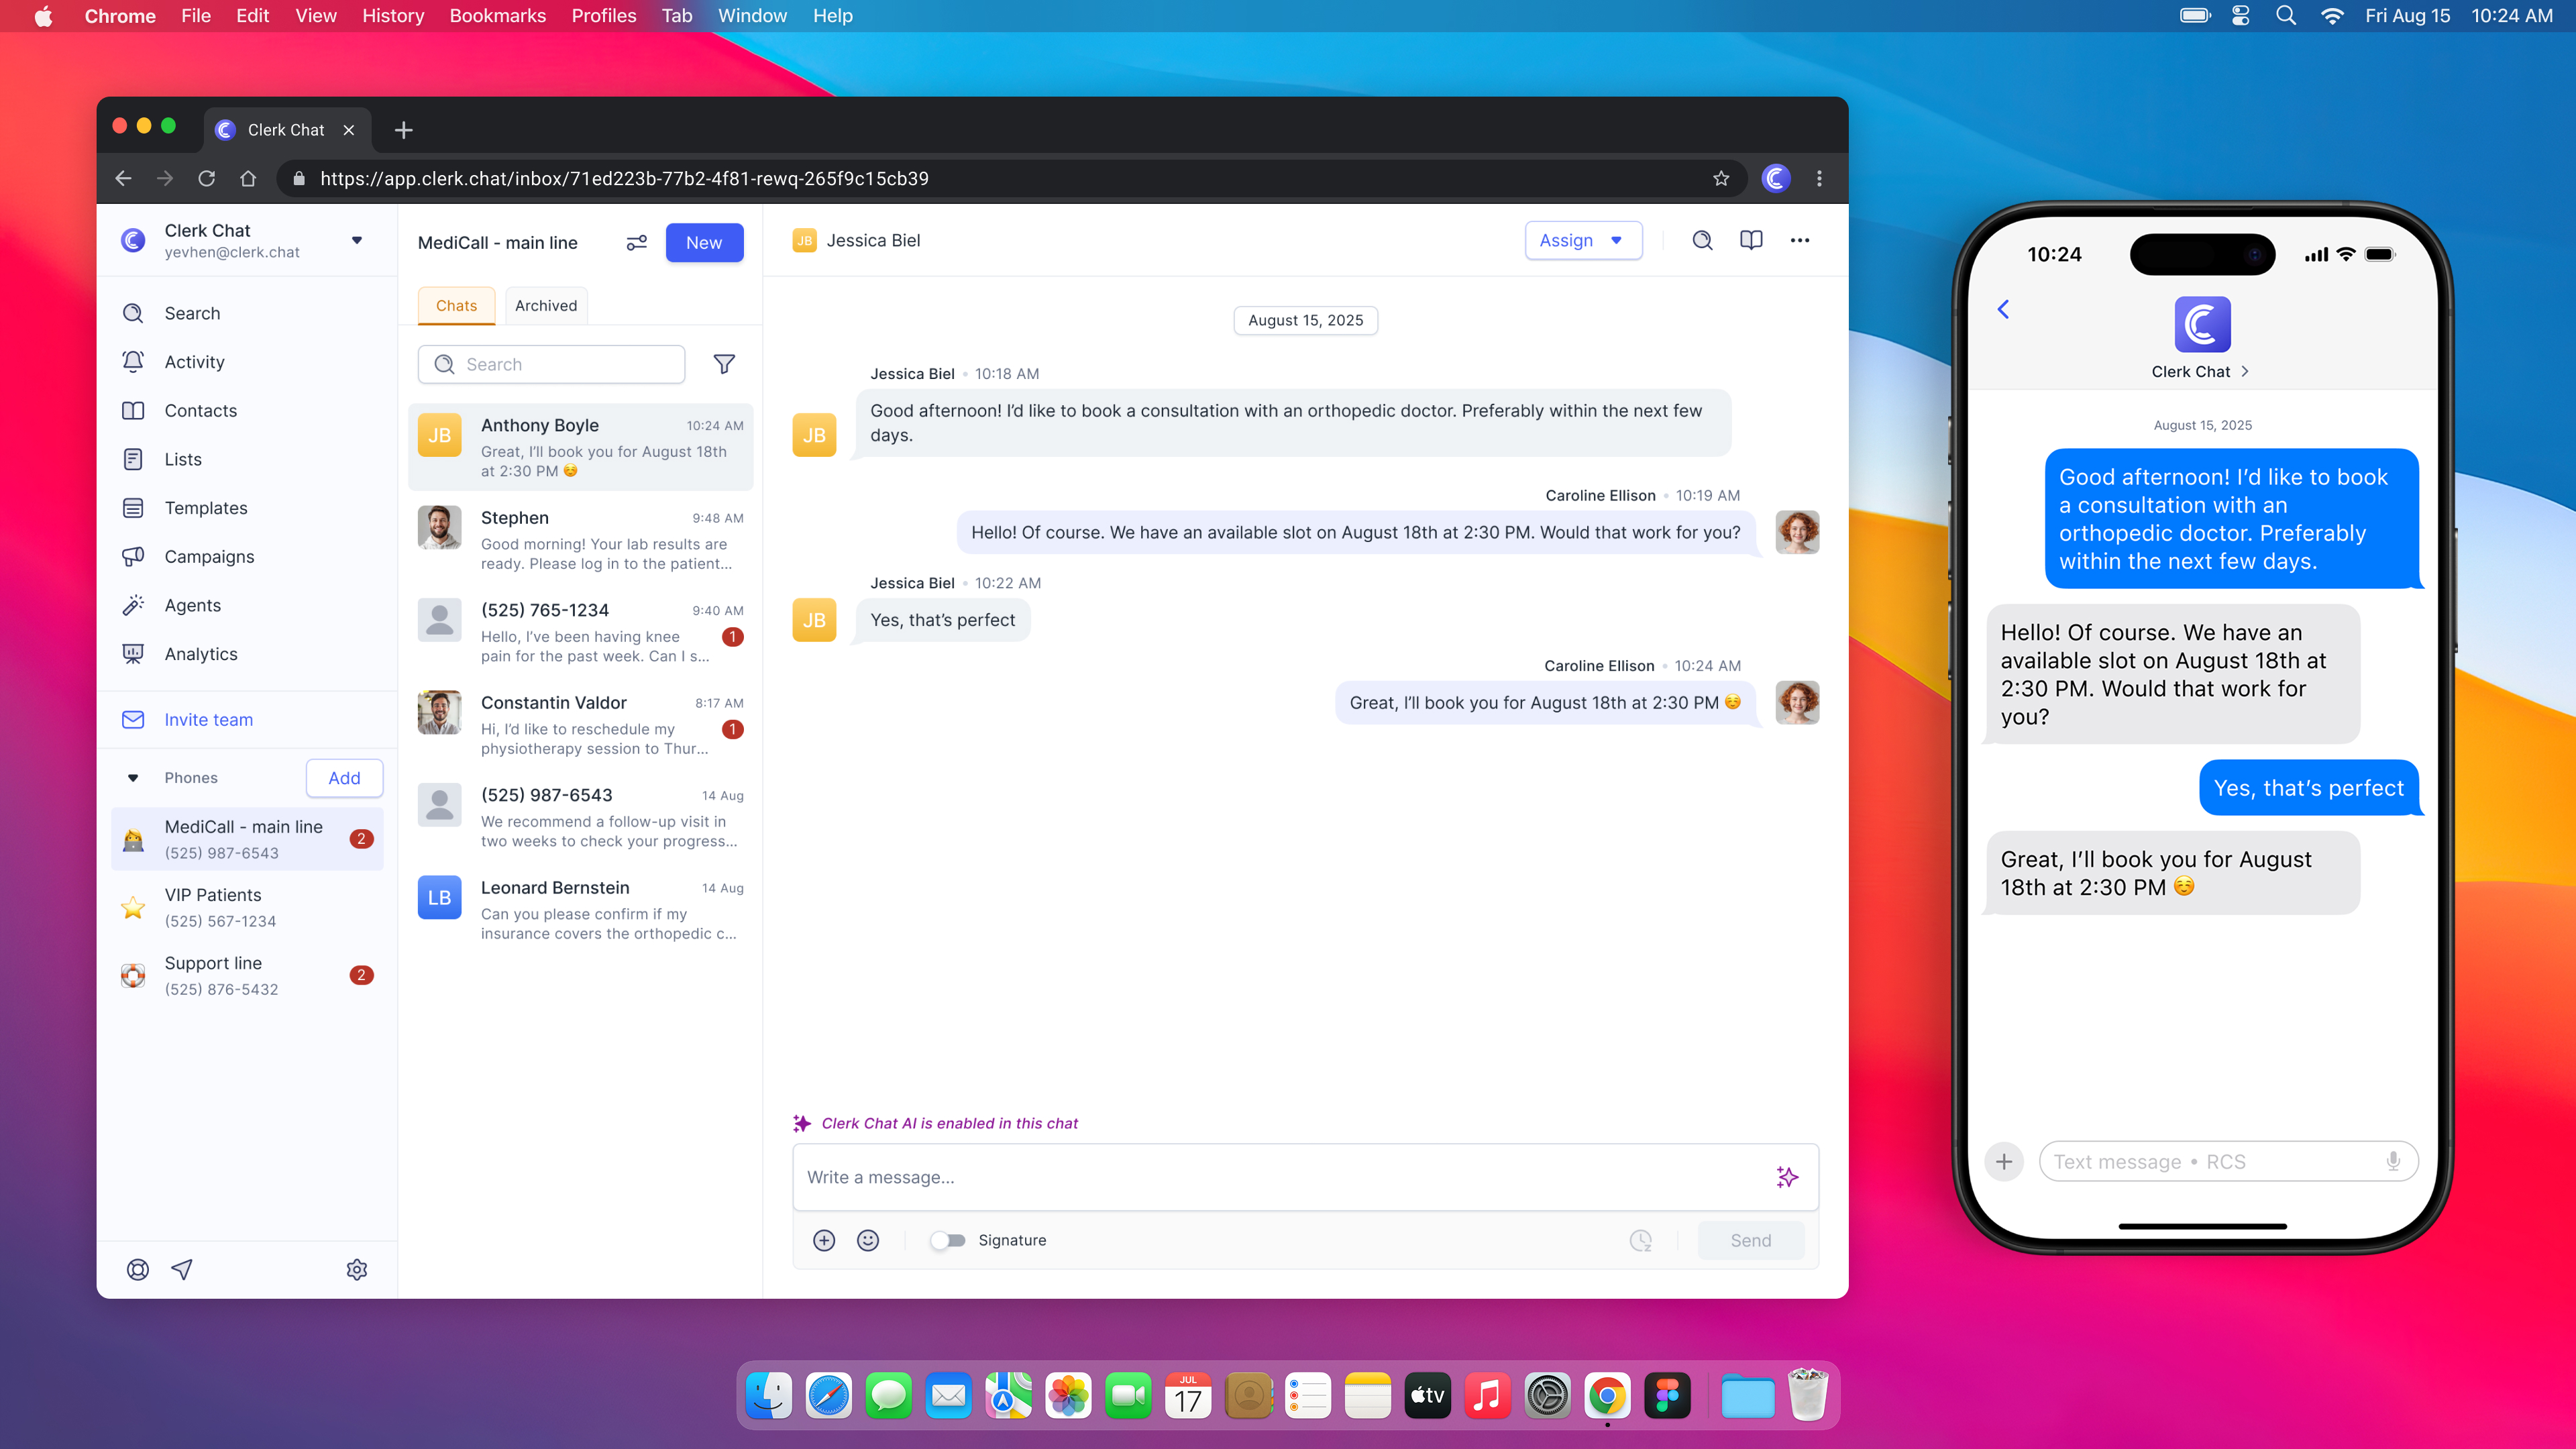Open settings gear at sidebar bottom
The height and width of the screenshot is (1449, 2576).
tap(357, 1269)
